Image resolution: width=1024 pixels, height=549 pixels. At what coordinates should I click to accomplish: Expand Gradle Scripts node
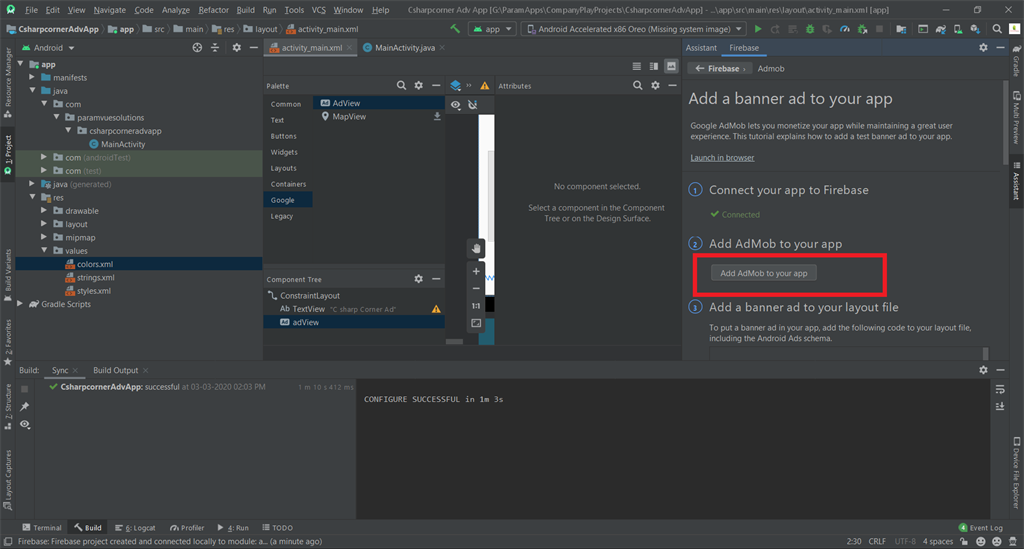click(x=20, y=304)
